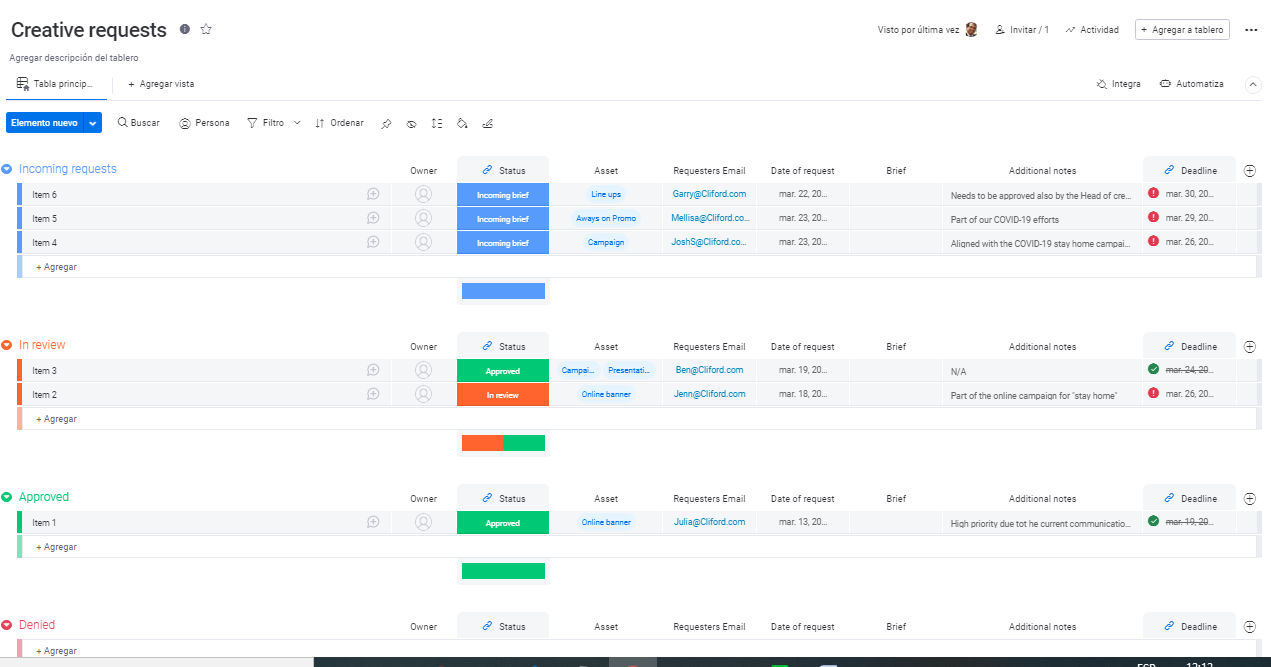The height and width of the screenshot is (667, 1271).
Task: Collapse the Incoming requests group
Action: [x=7, y=169]
